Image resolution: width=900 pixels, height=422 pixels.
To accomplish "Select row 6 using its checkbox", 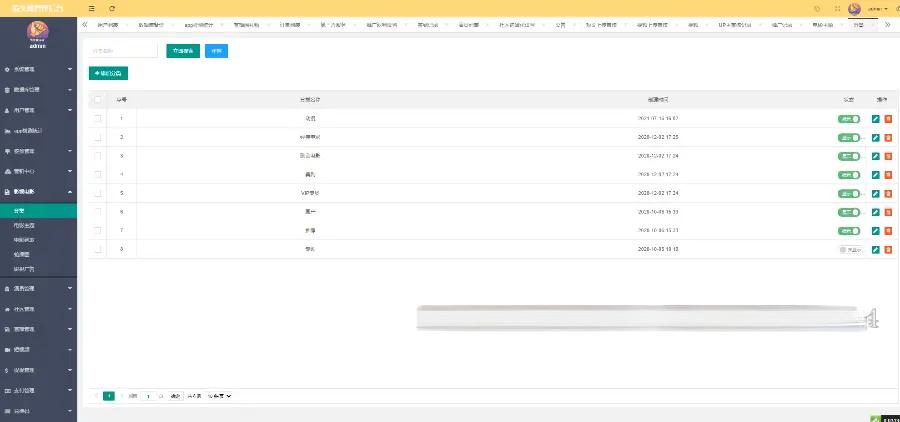I will pos(98,212).
